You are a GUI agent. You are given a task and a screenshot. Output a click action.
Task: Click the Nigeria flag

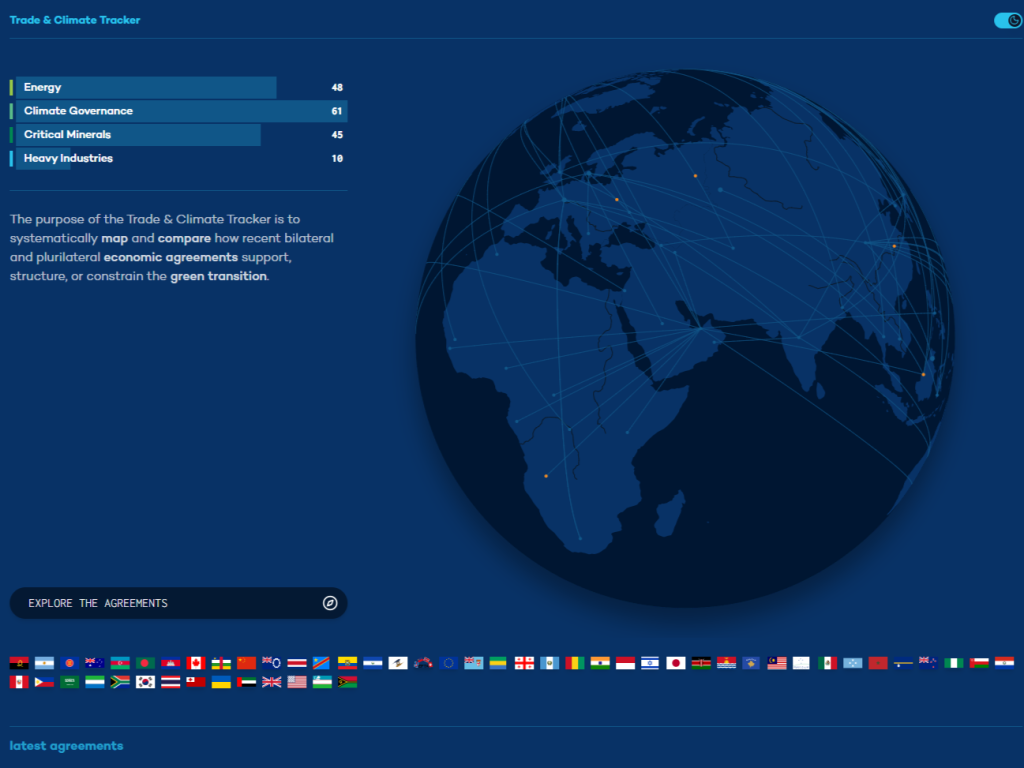(x=954, y=663)
